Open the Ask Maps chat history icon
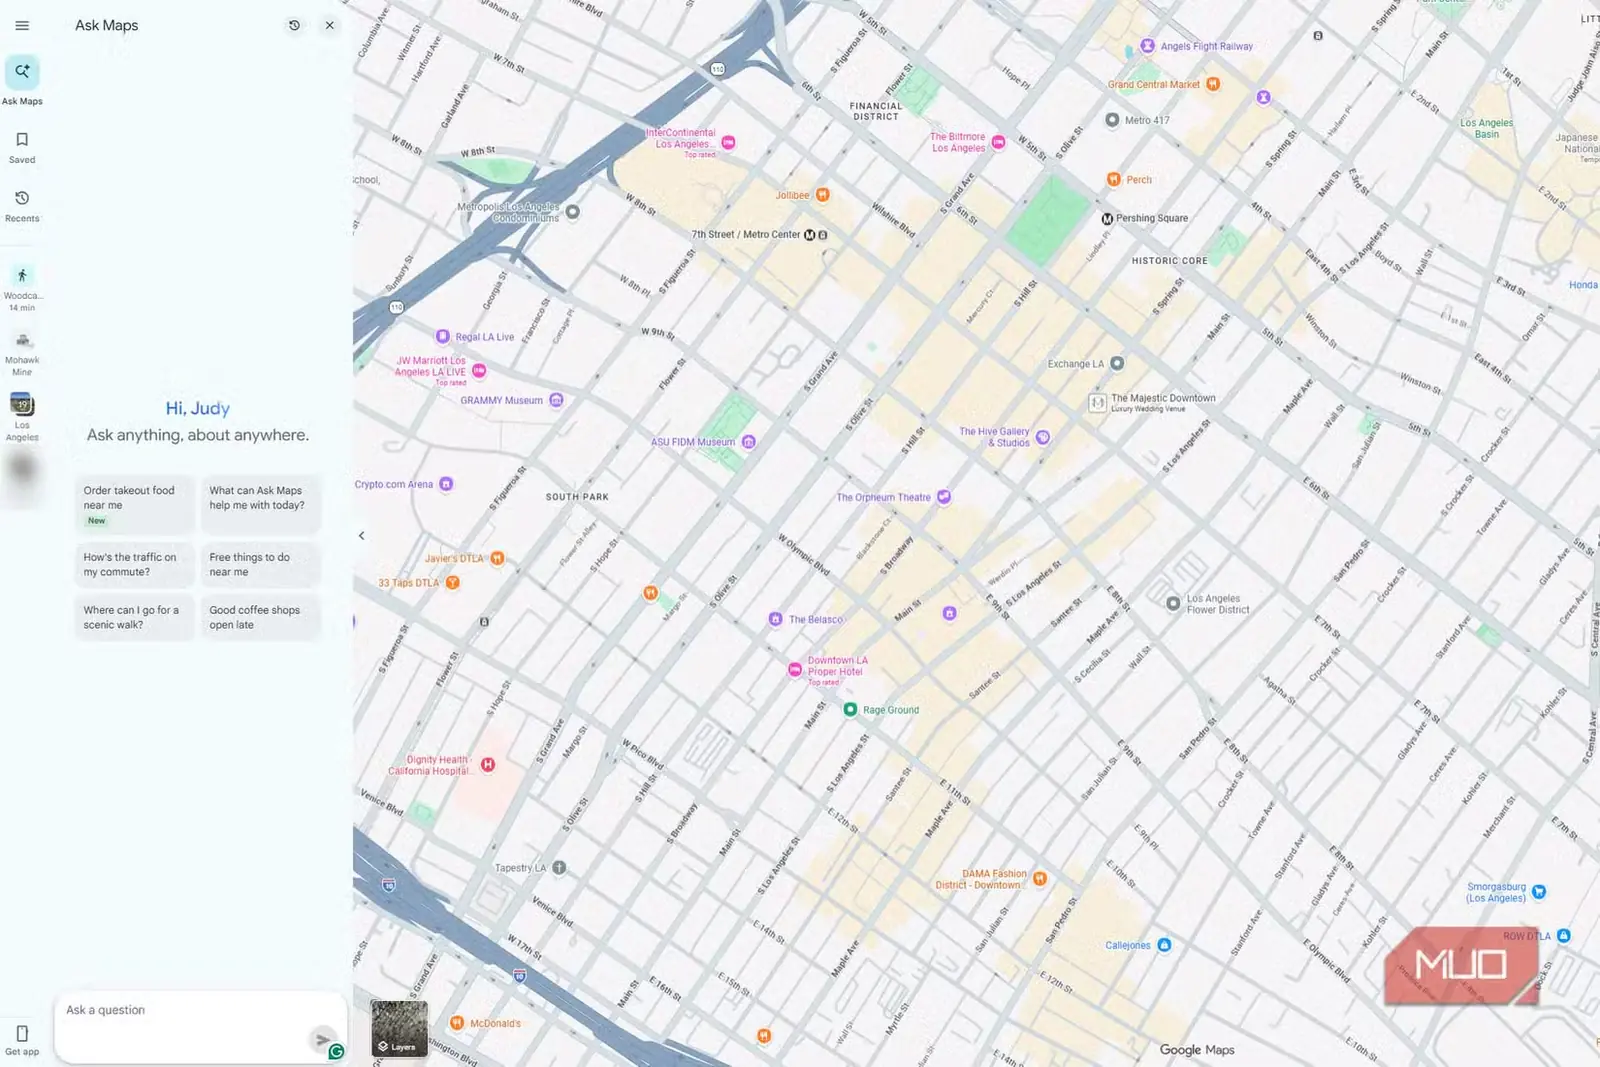 pyautogui.click(x=294, y=25)
